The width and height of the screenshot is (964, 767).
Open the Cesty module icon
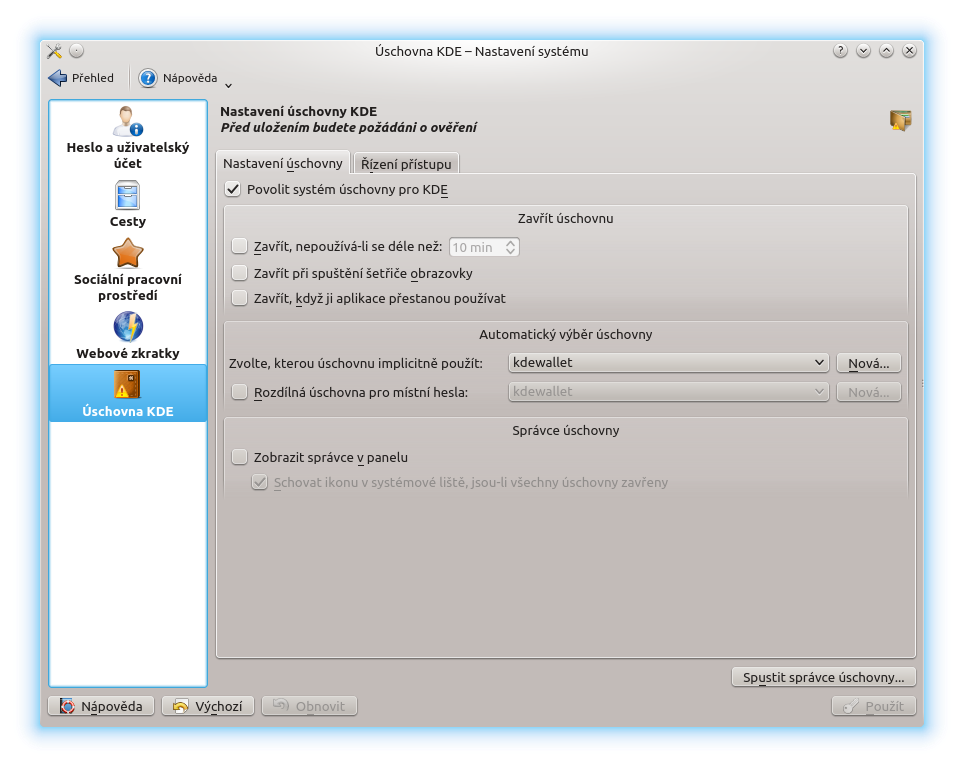pyautogui.click(x=128, y=197)
